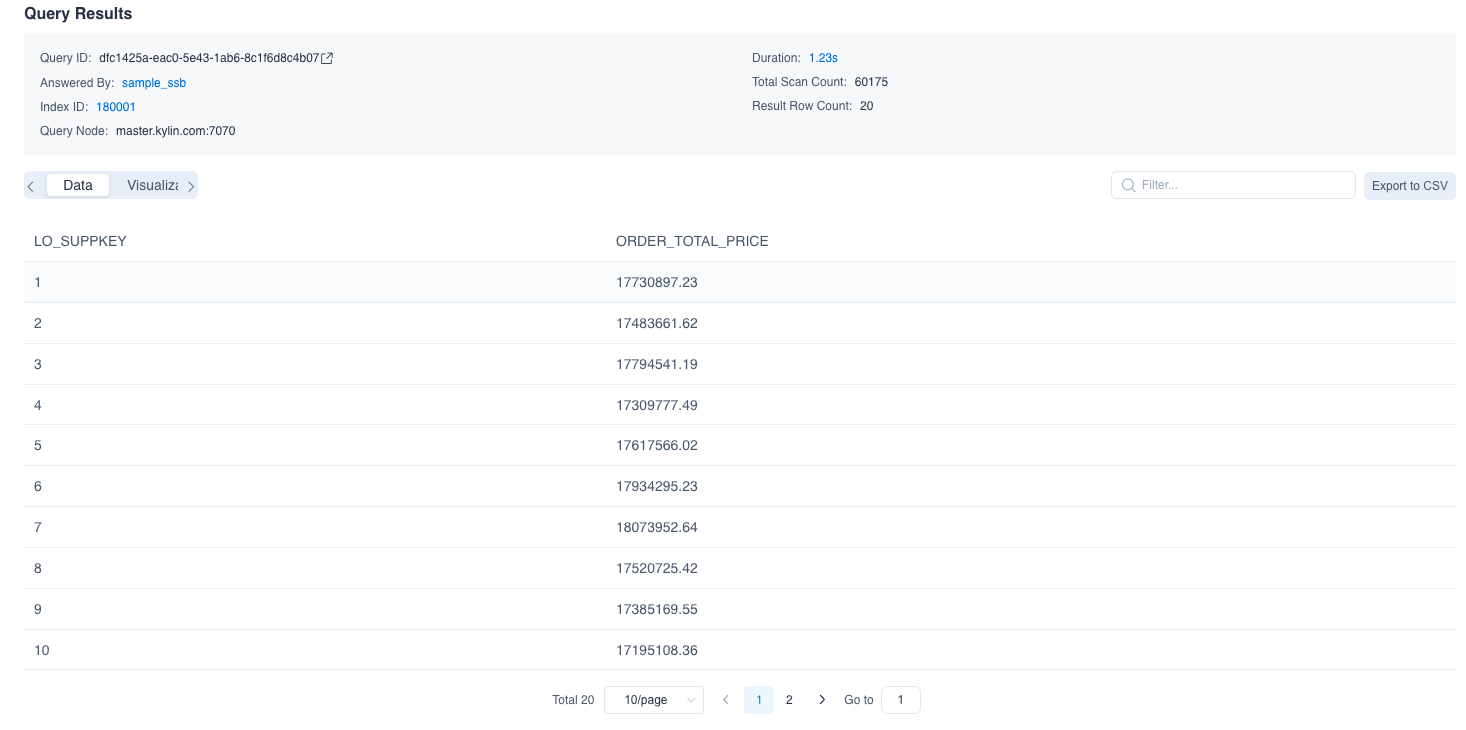The image size is (1466, 730).
Task: Switch to the Data tab
Action: (x=78, y=185)
